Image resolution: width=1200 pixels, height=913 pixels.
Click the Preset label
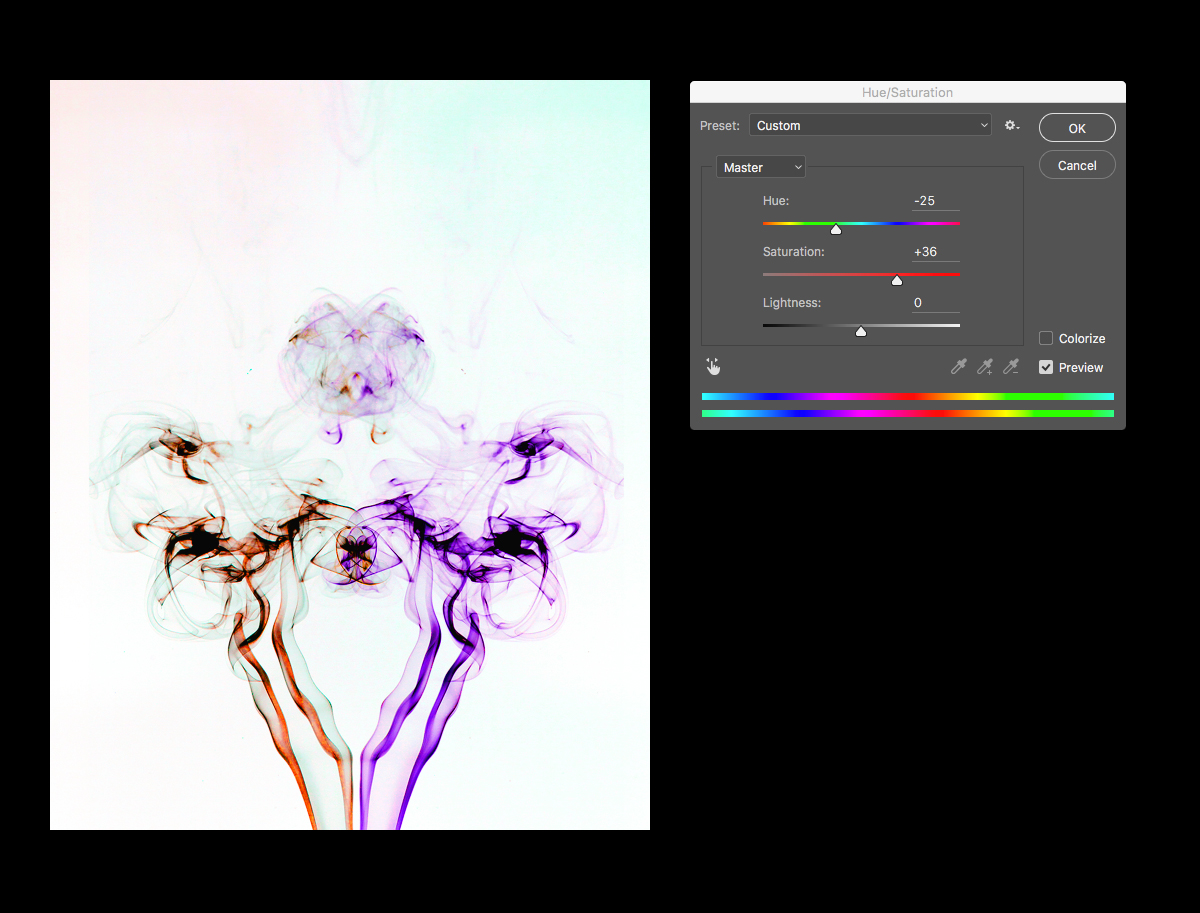click(x=720, y=125)
